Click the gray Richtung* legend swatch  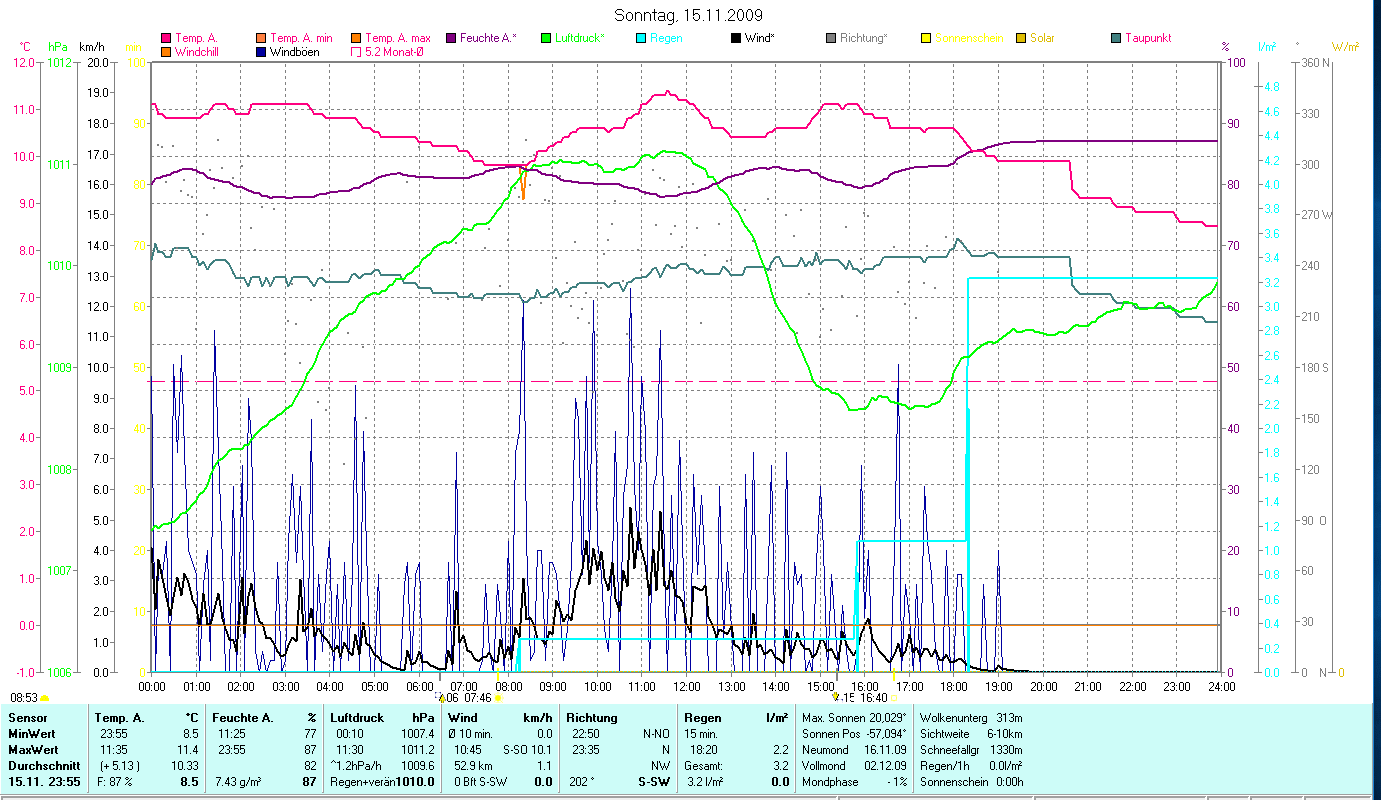point(830,38)
